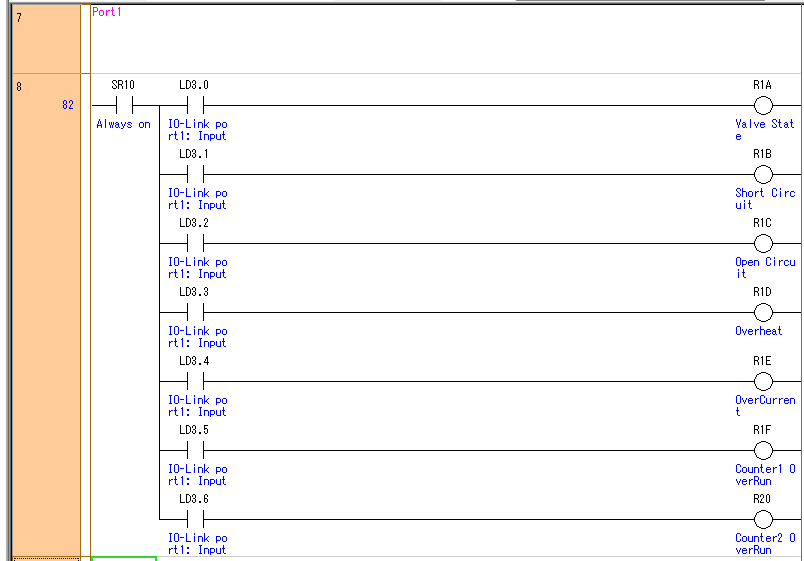
Task: Click the Short Circuit comment
Action: (x=765, y=199)
